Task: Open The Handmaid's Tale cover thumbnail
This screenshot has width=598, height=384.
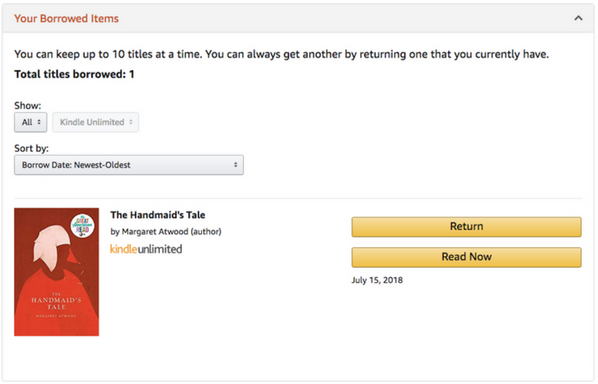Action: click(x=56, y=272)
